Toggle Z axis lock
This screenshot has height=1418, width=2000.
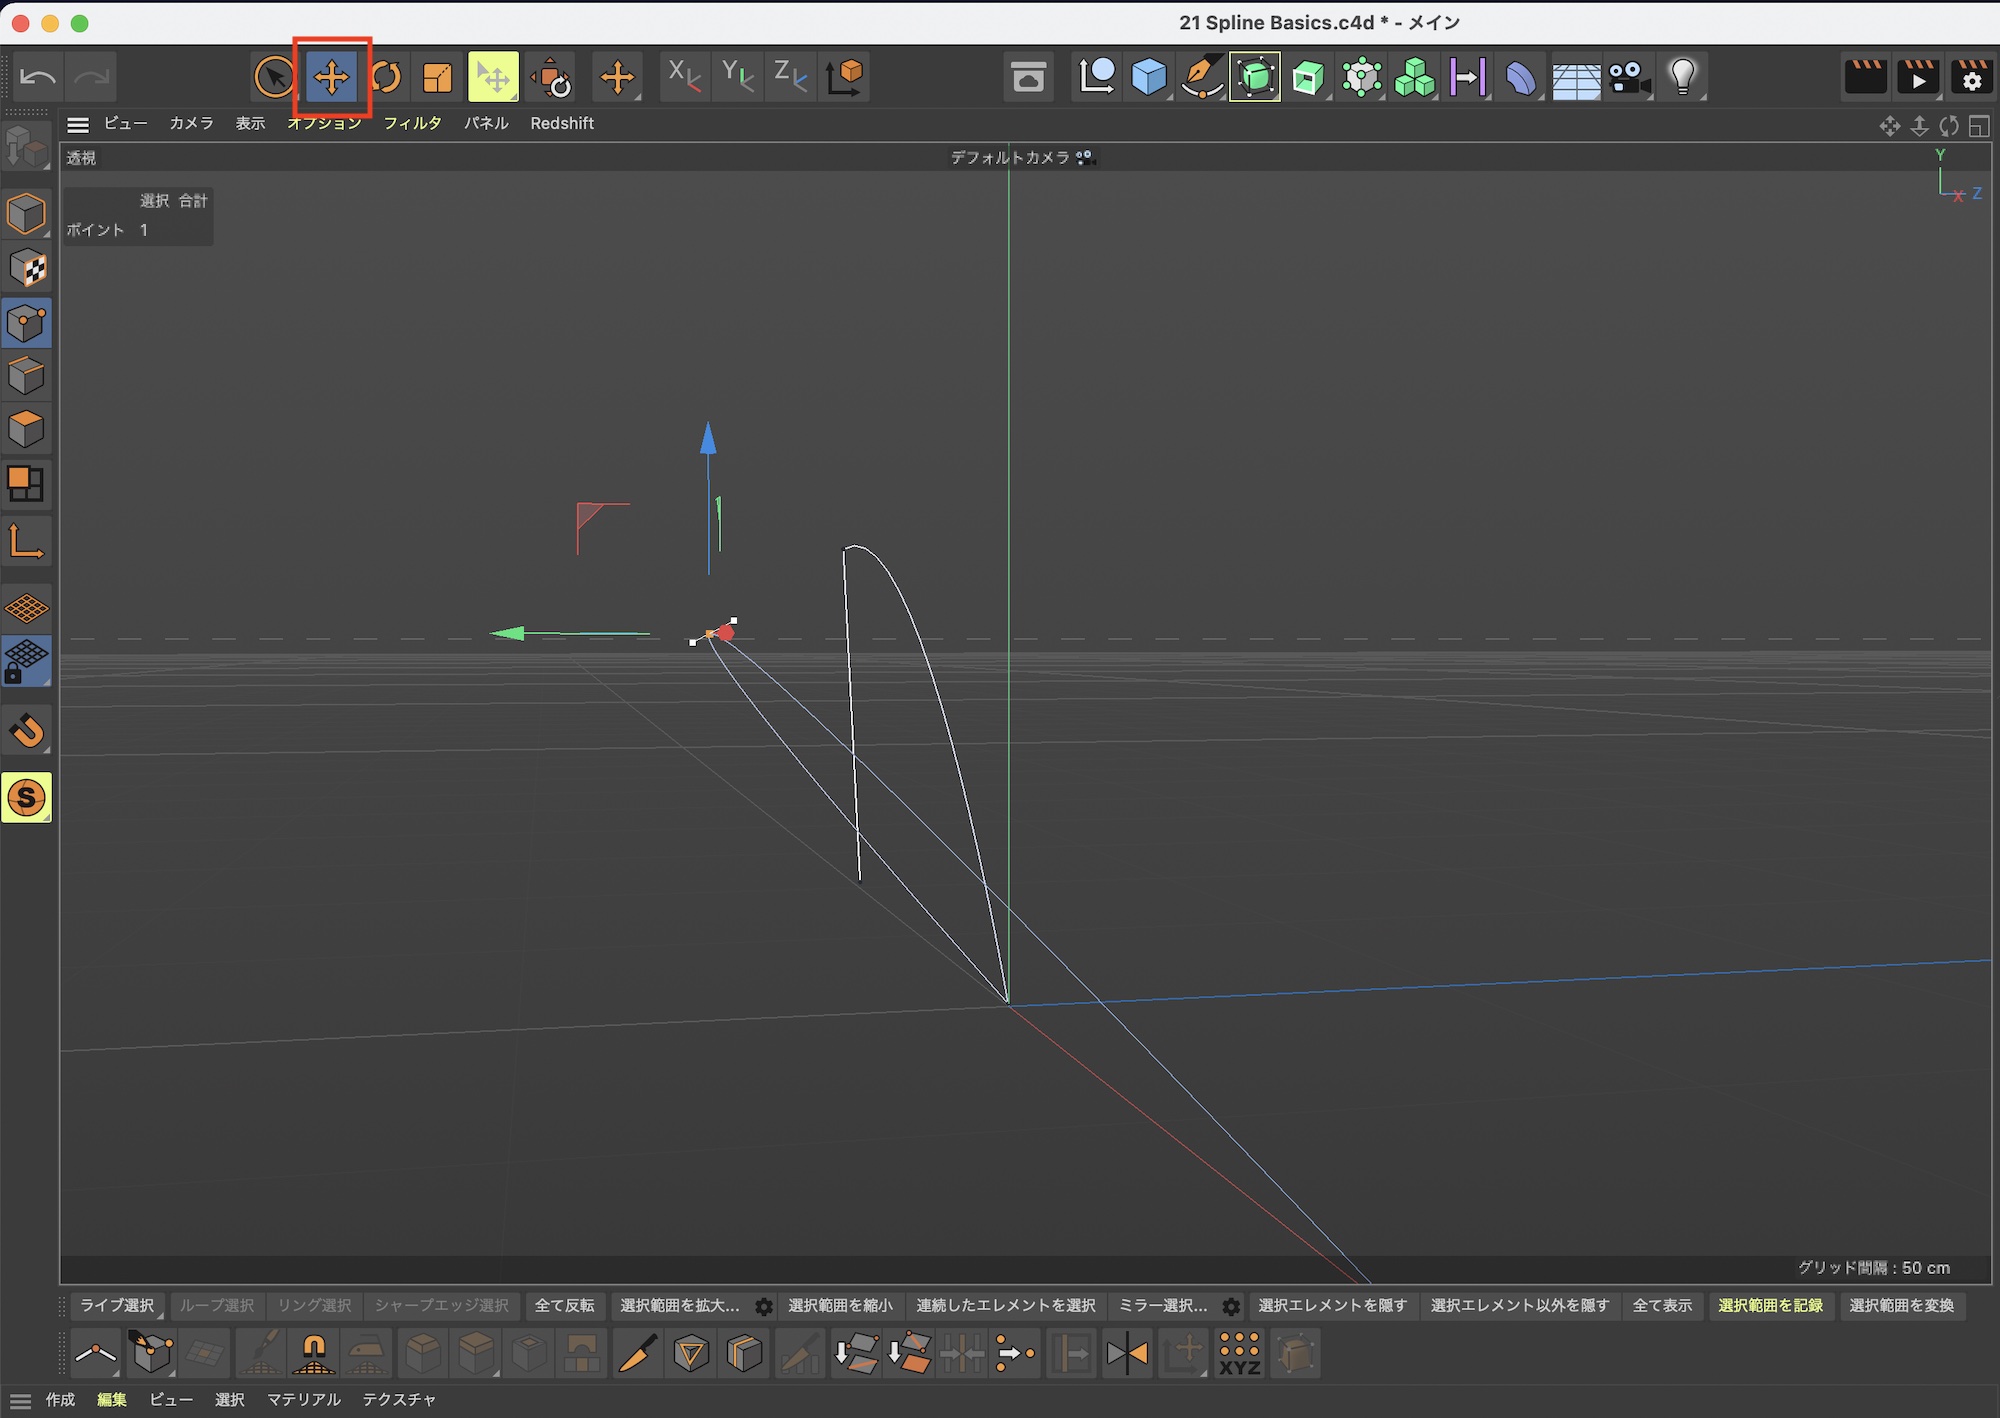790,77
